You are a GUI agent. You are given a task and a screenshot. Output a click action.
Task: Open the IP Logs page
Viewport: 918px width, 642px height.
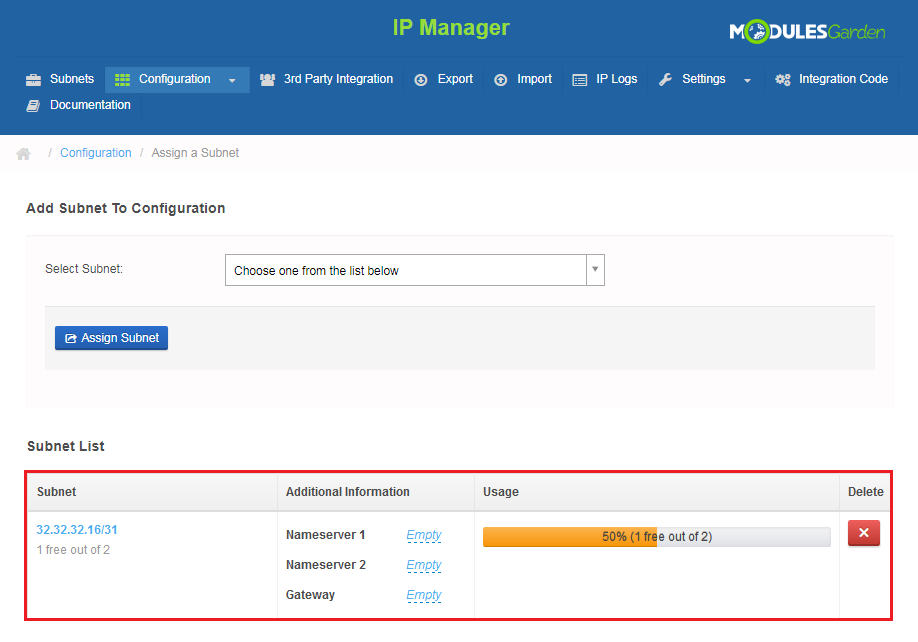click(x=616, y=79)
